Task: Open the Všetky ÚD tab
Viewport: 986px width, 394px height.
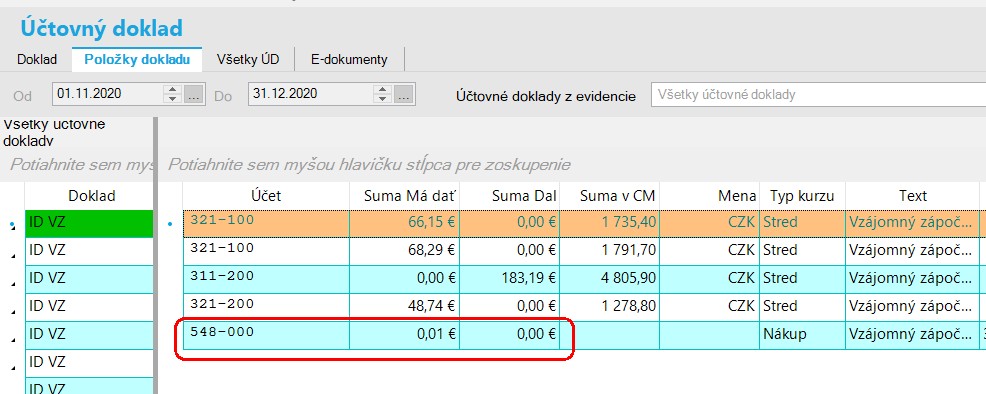Action: 248,60
